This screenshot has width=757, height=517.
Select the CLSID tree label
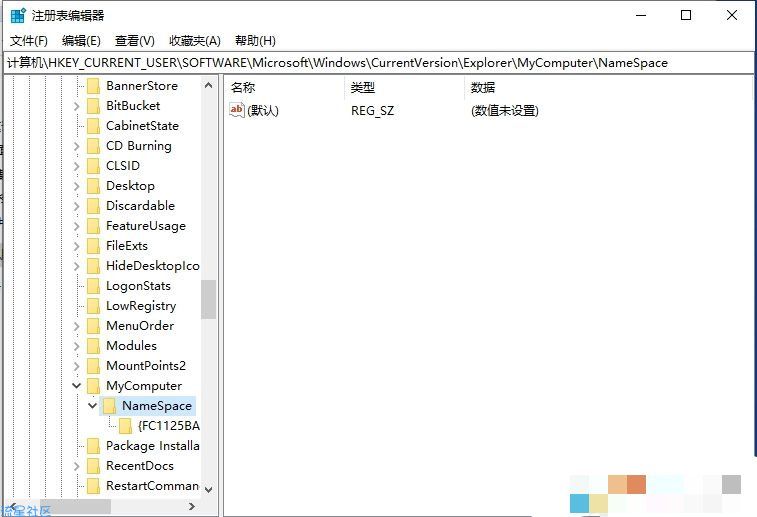(123, 166)
